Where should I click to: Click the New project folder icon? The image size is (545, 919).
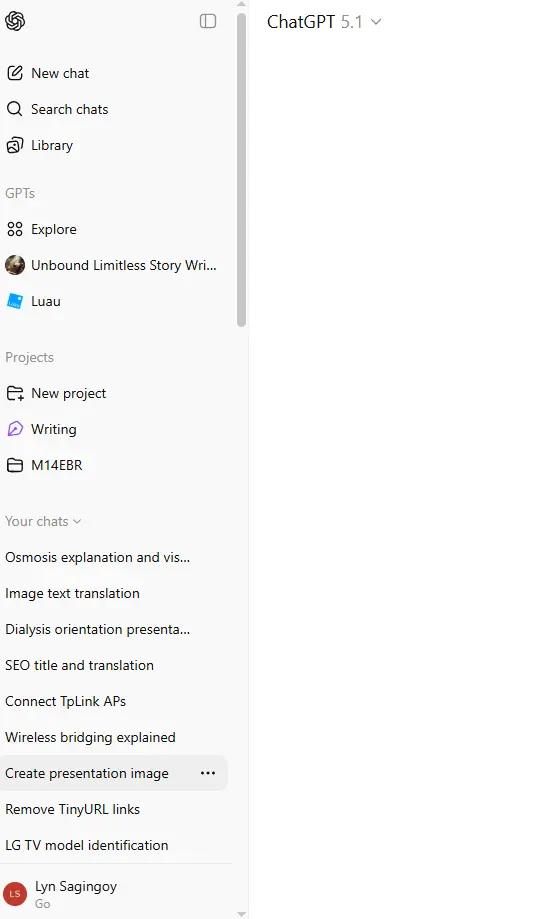(x=15, y=393)
